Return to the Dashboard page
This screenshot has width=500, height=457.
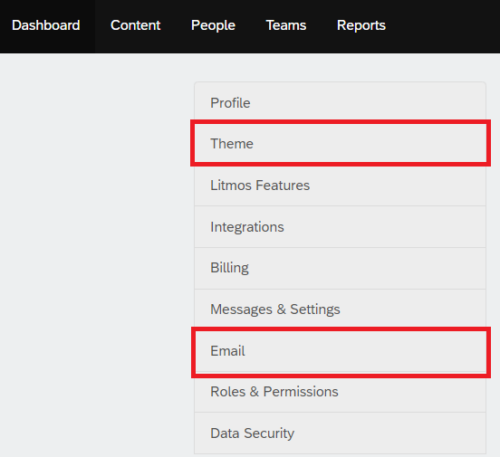click(x=46, y=26)
